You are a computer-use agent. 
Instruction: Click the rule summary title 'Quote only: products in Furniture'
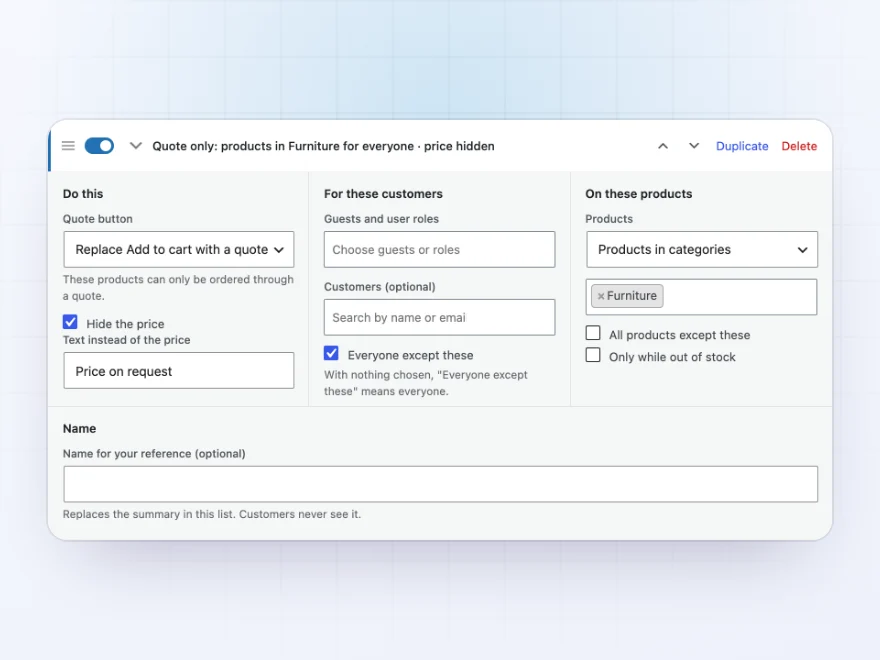323,146
